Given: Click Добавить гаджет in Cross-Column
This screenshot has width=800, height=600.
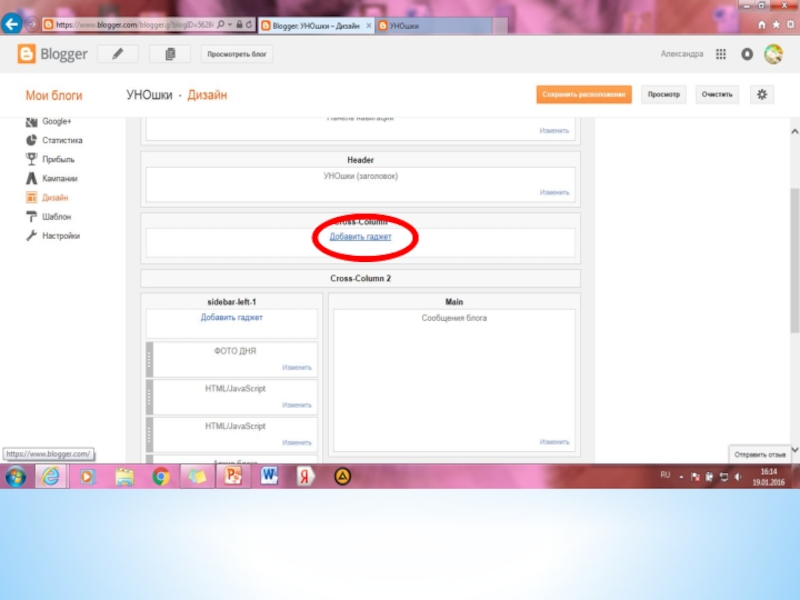Looking at the screenshot, I should click(360, 237).
